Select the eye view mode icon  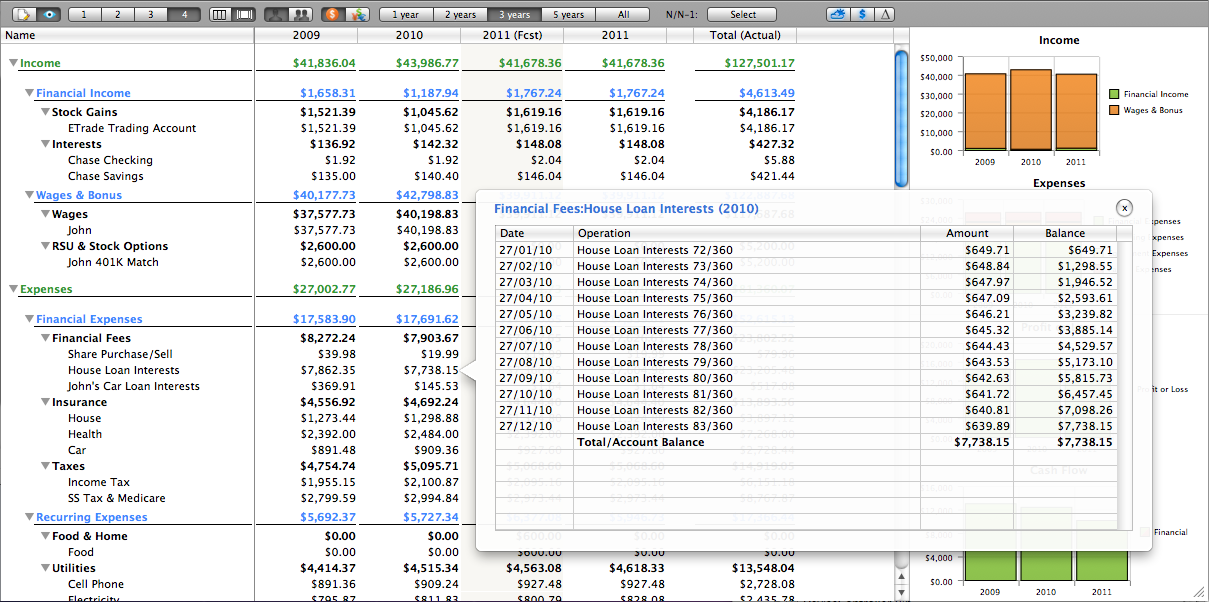point(50,15)
